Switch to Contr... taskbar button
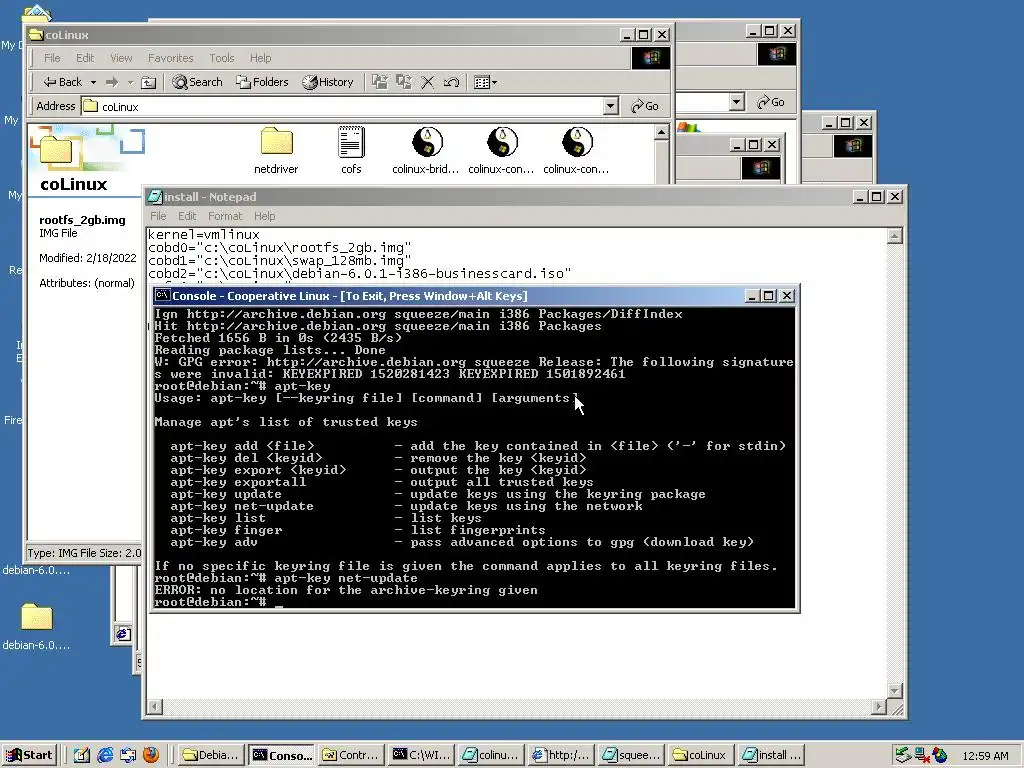Screen dimensions: 1024x768 click(x=351, y=755)
